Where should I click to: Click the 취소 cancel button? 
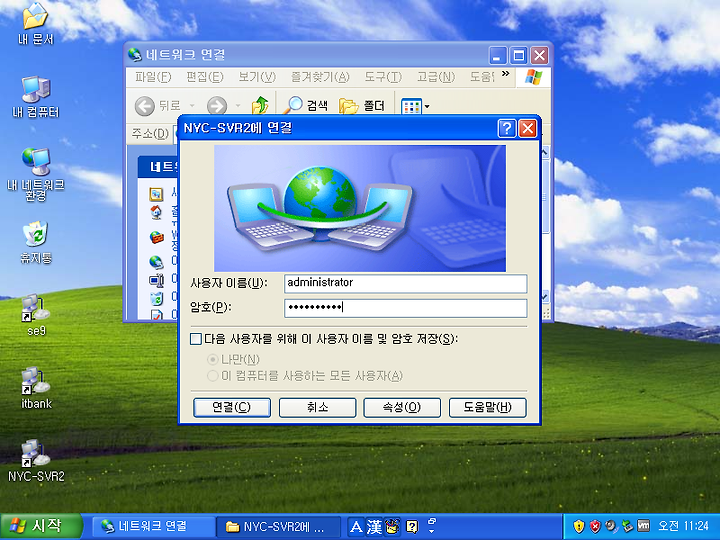(x=317, y=407)
